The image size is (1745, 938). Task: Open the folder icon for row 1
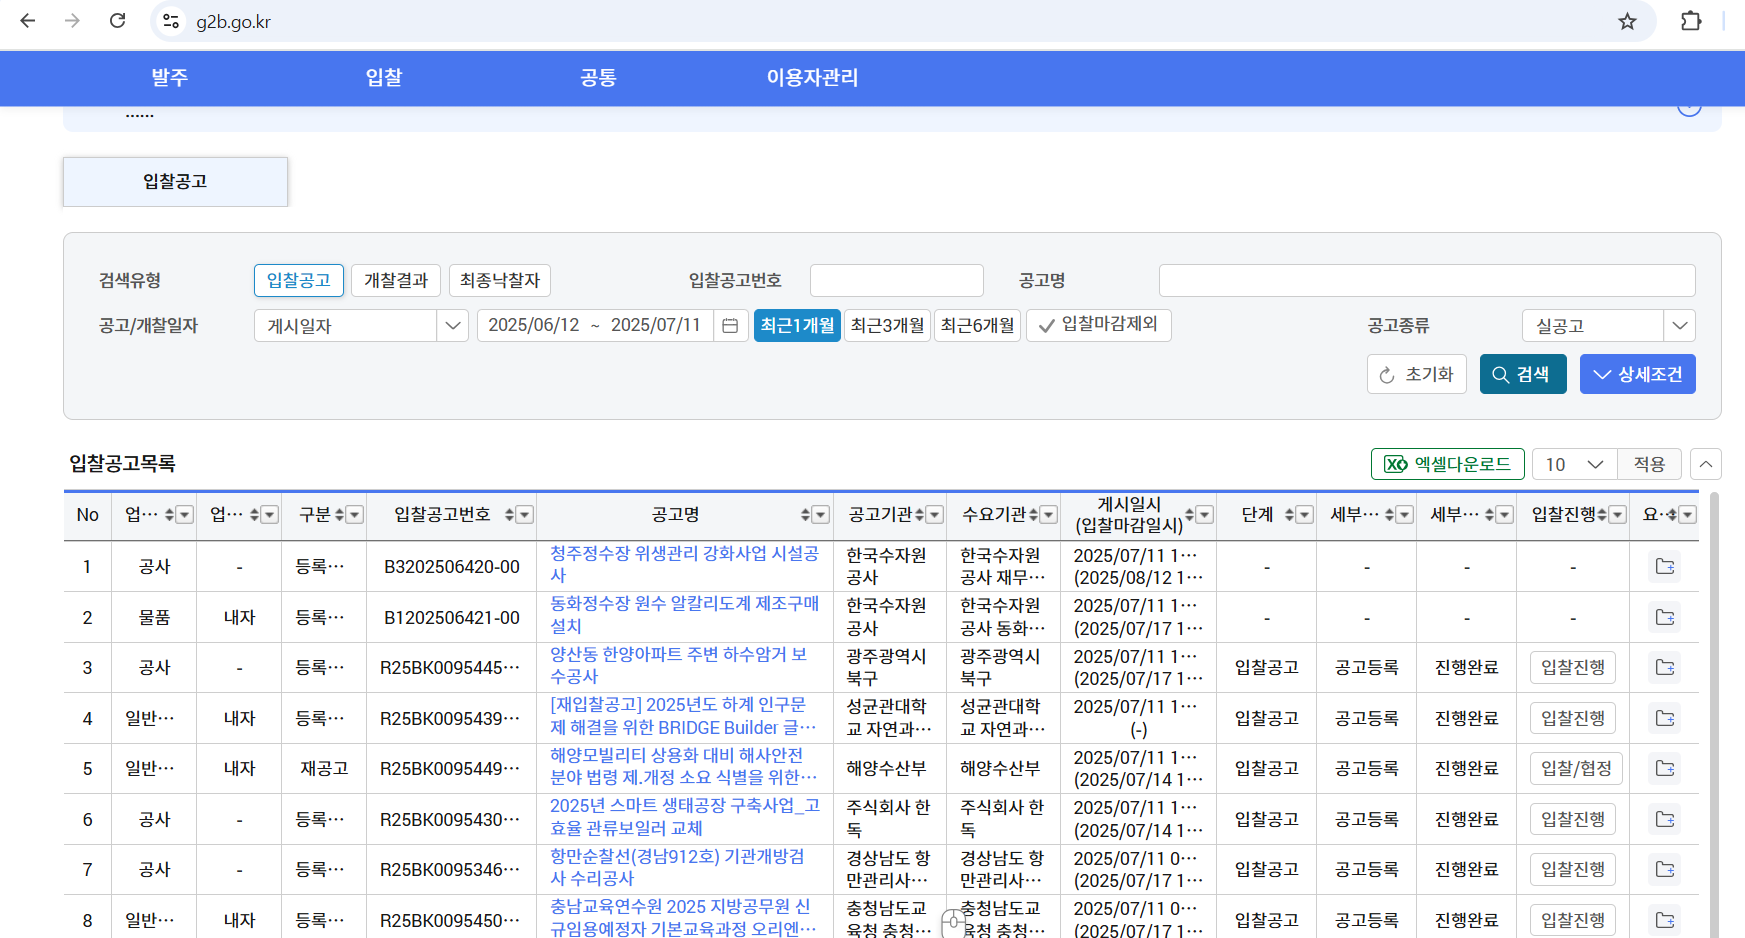(1664, 567)
